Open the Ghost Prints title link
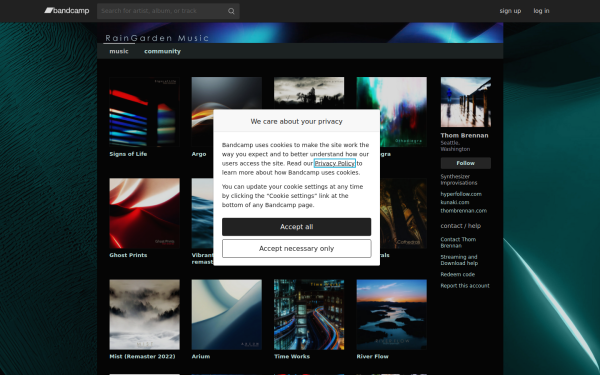This screenshot has height=375, width=600. click(x=128, y=255)
